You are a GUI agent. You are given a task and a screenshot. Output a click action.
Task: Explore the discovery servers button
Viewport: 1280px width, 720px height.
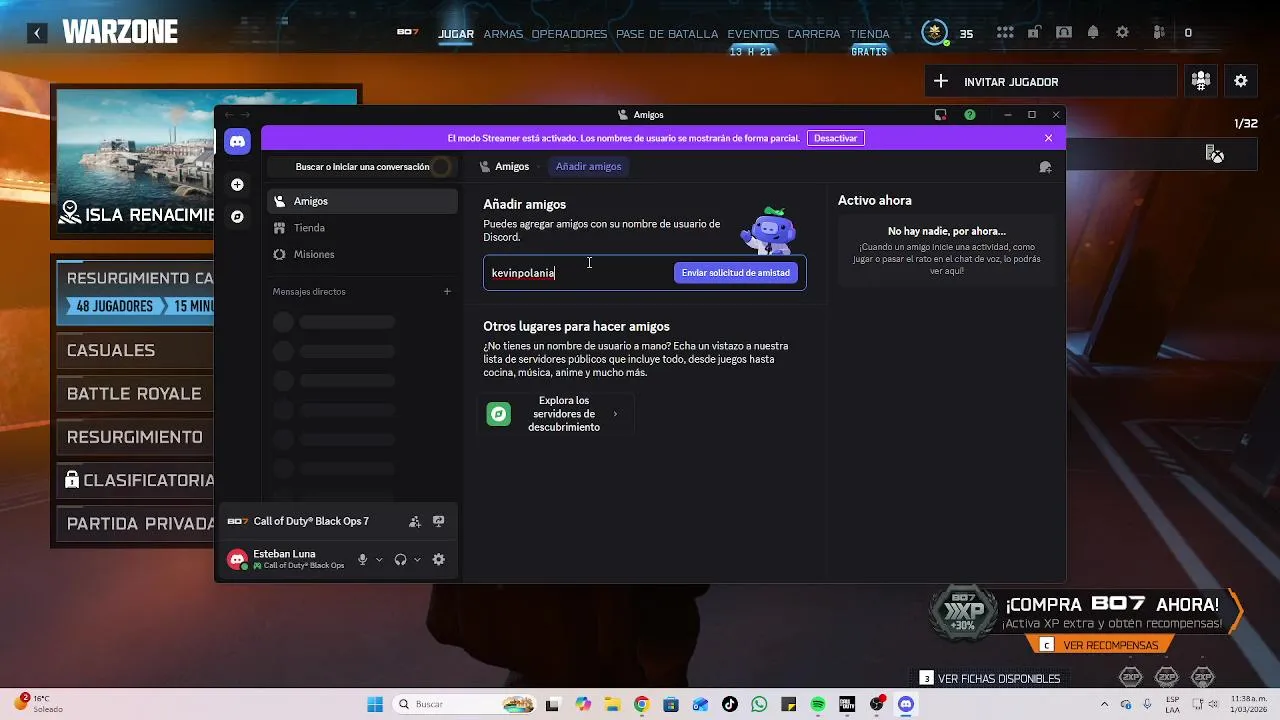pyautogui.click(x=556, y=414)
